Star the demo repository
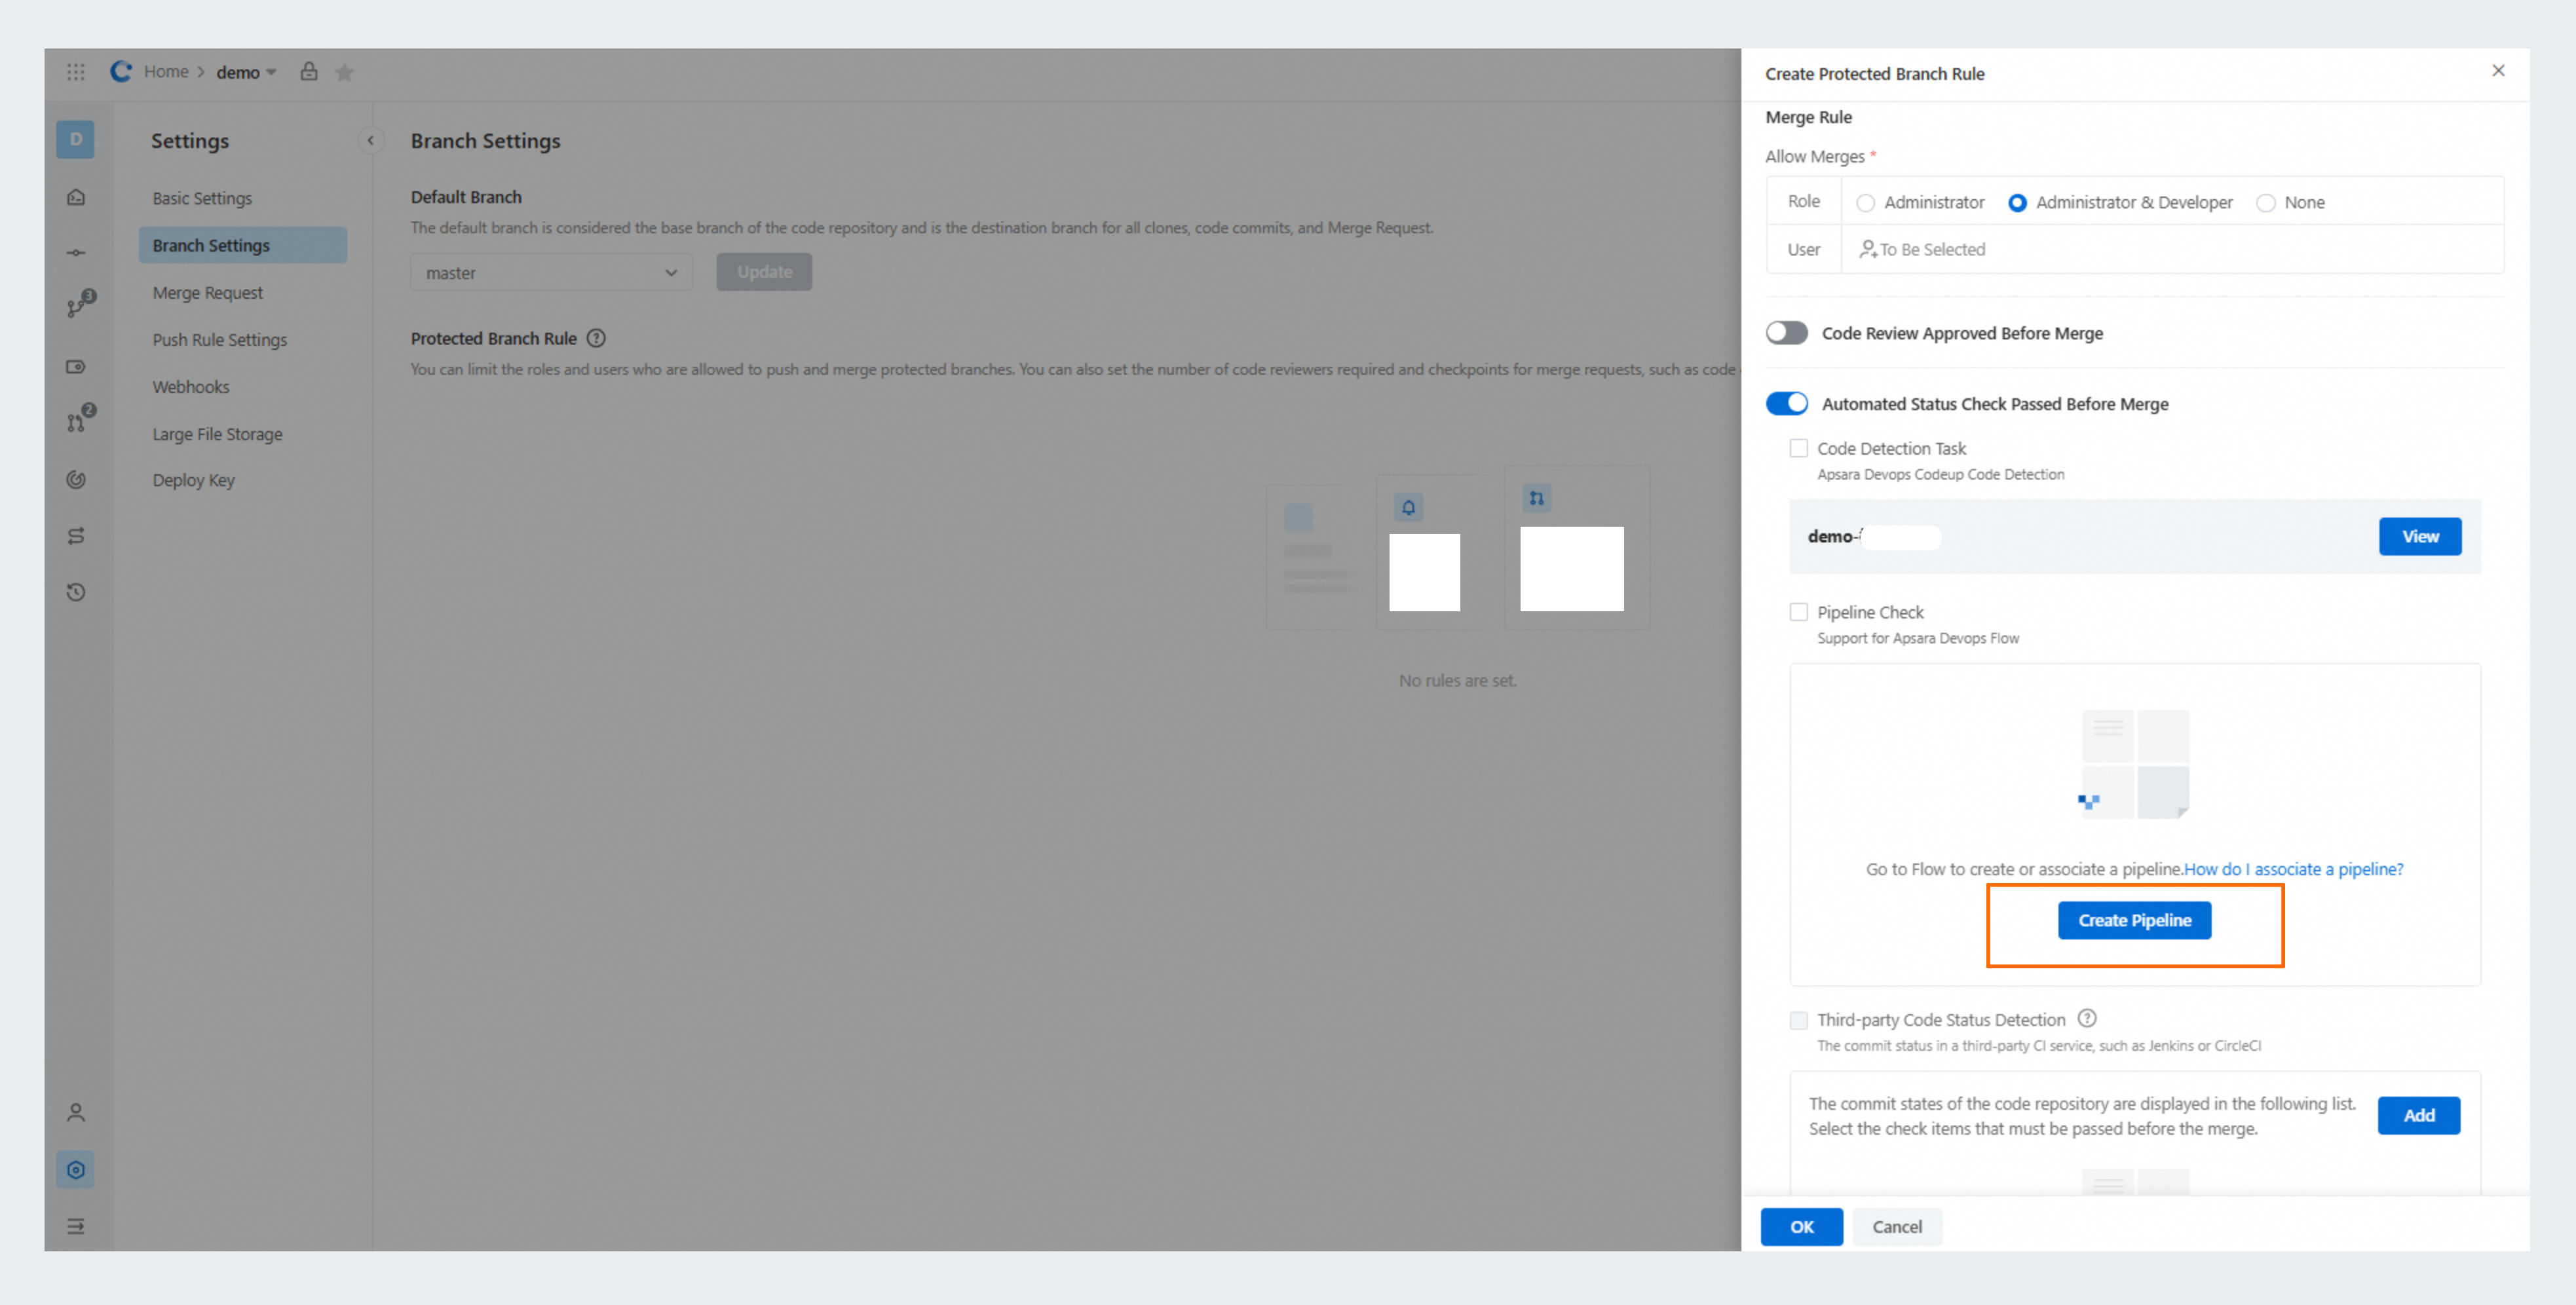Viewport: 2576px width, 1305px height. coord(344,73)
